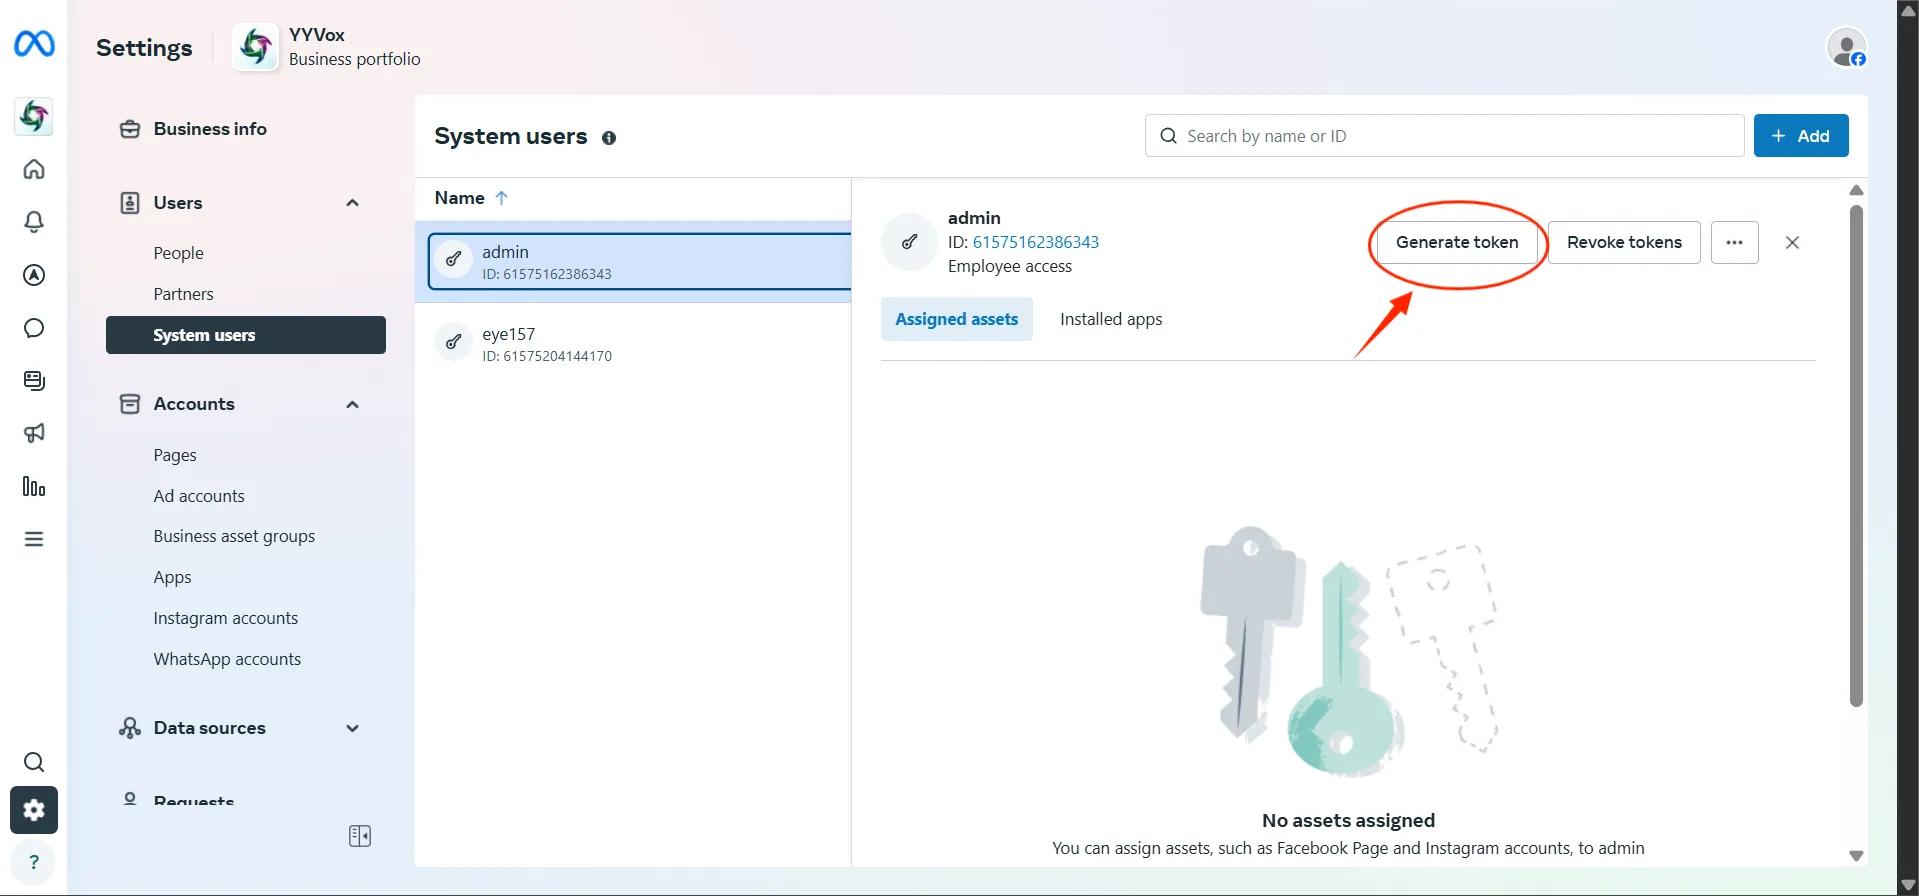Open Pages under Accounts
Screen dimensions: 1919x896
(x=175, y=455)
